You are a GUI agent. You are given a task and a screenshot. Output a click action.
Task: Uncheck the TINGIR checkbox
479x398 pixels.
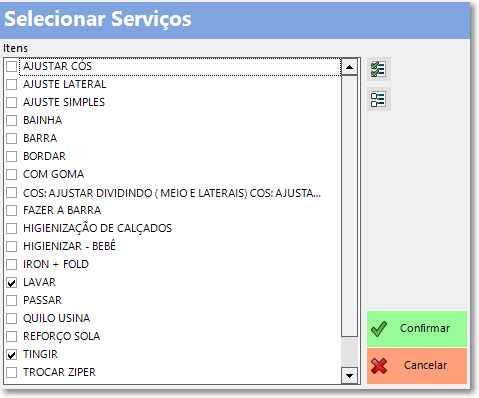(12, 355)
